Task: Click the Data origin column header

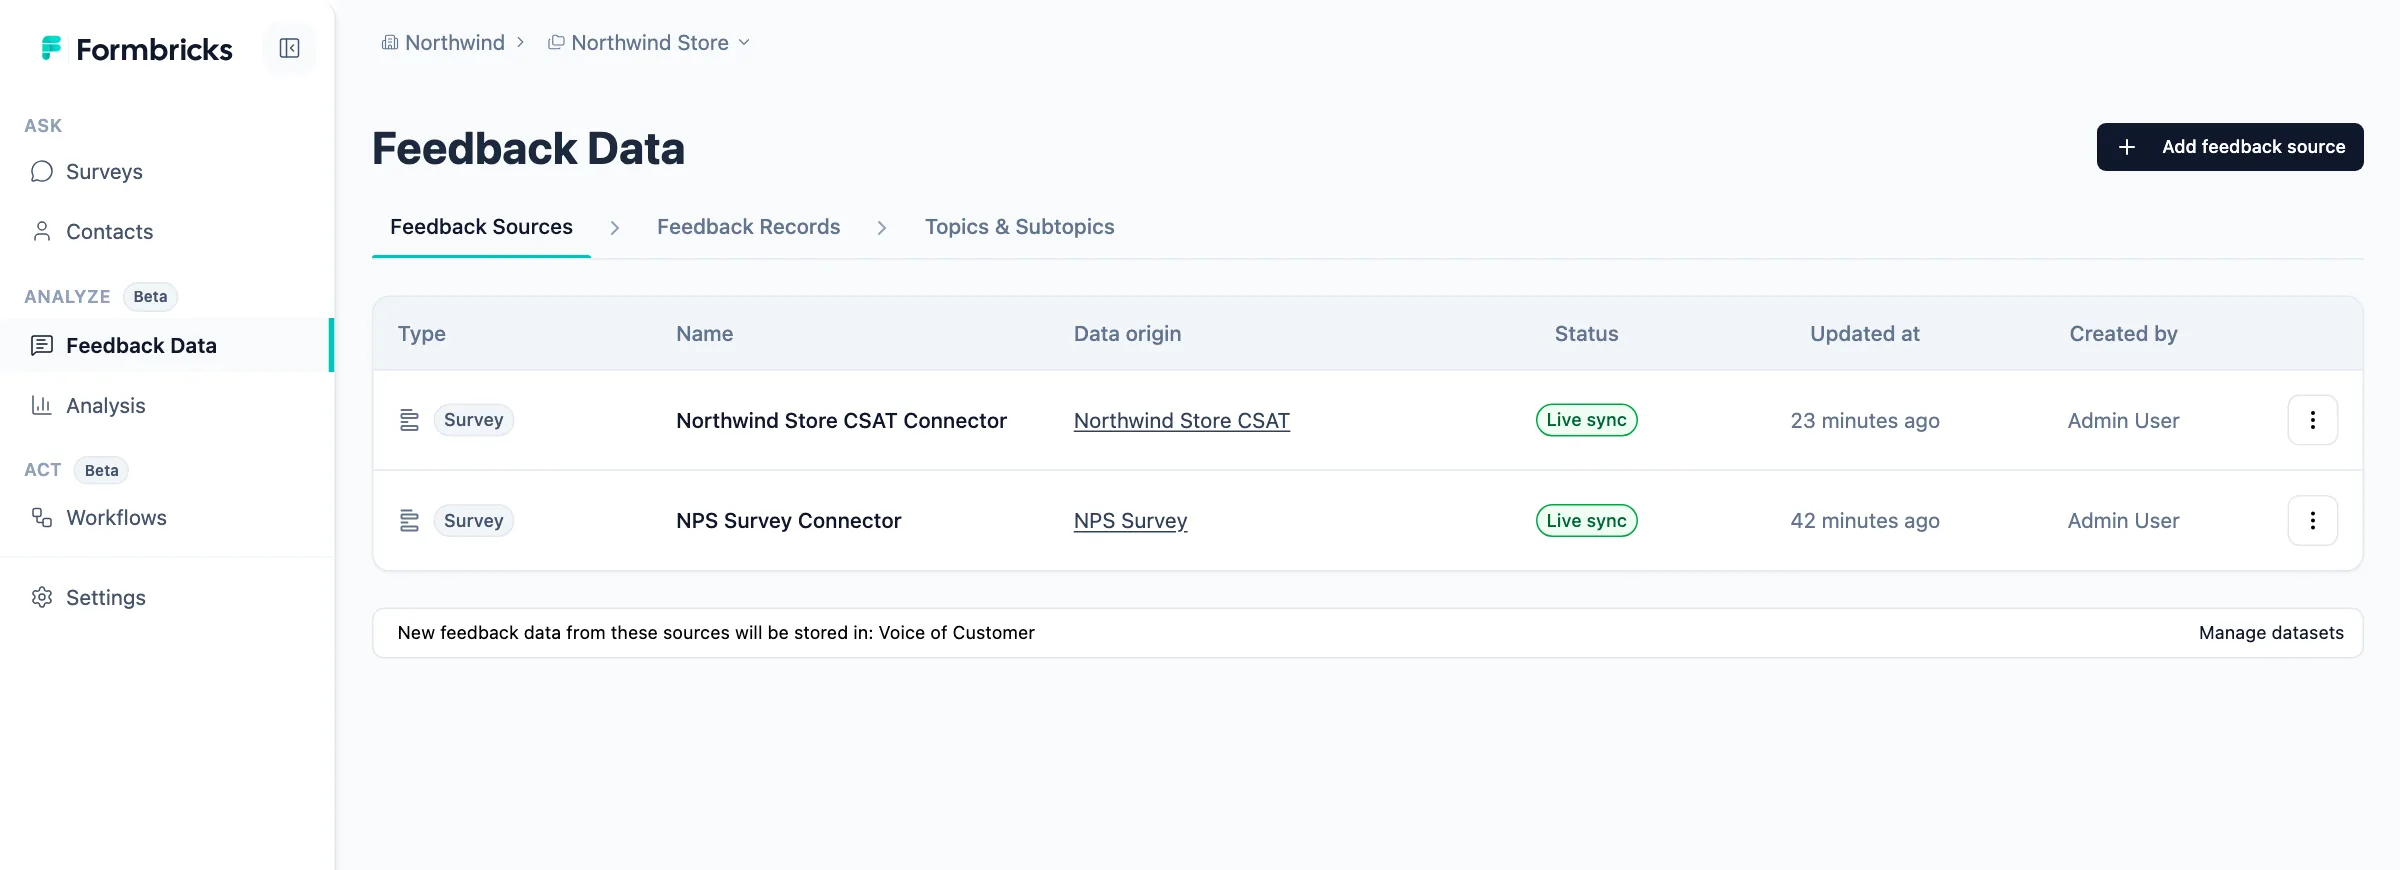Action: pos(1127,334)
